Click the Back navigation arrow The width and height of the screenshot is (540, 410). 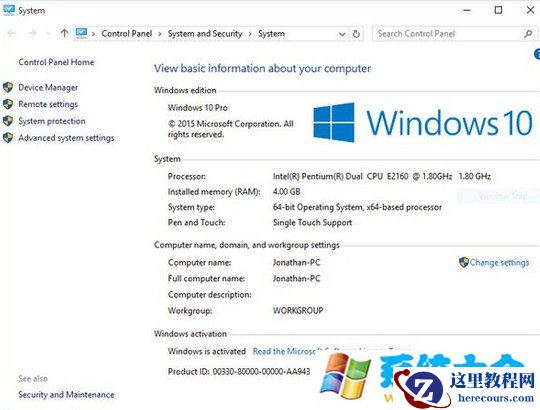click(11, 33)
